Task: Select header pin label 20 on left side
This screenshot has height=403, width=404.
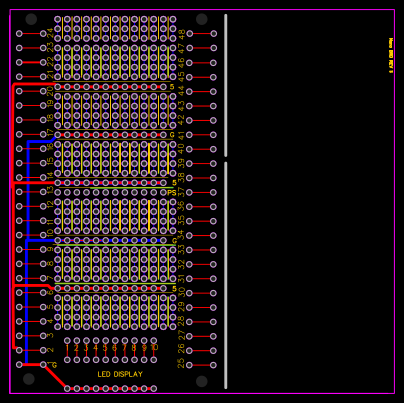Action: [x=50, y=91]
